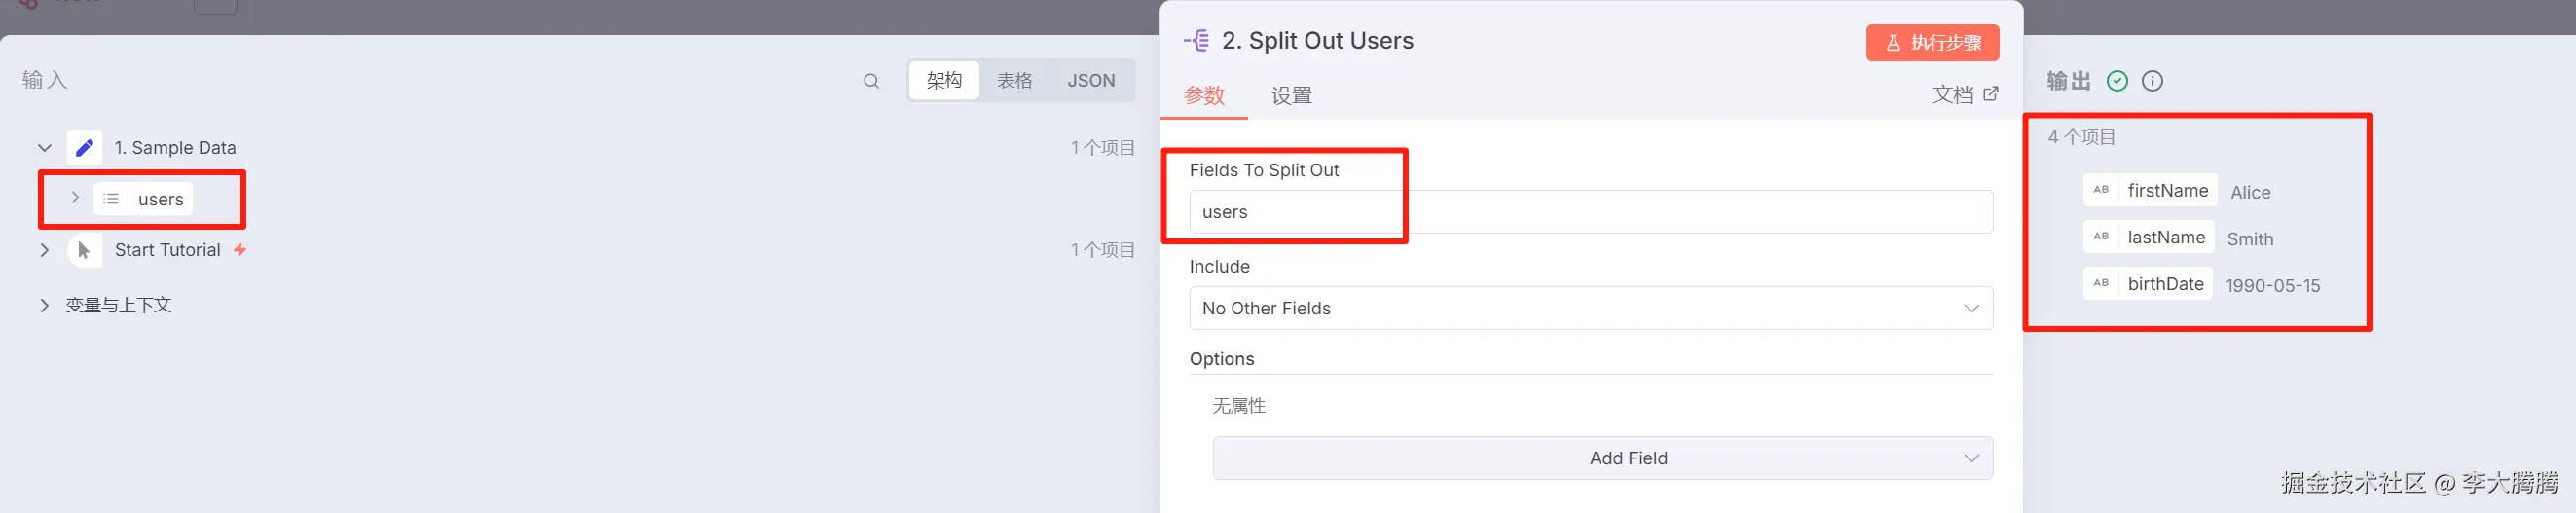Open the 文档 documentation link
Viewport: 2576px width, 513px height.
[x=1965, y=94]
